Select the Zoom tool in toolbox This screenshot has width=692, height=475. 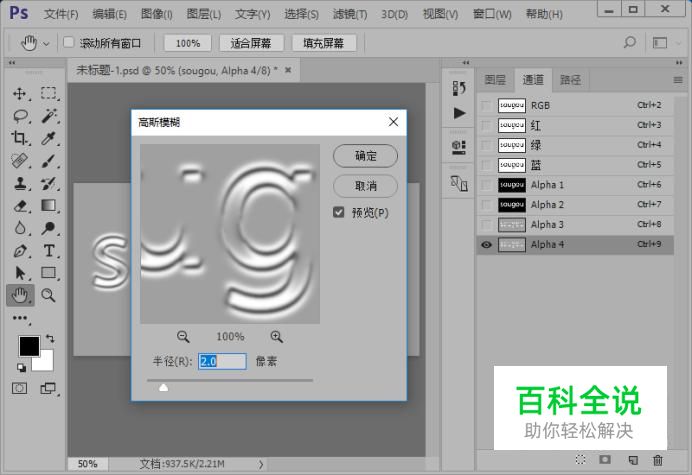click(x=48, y=295)
